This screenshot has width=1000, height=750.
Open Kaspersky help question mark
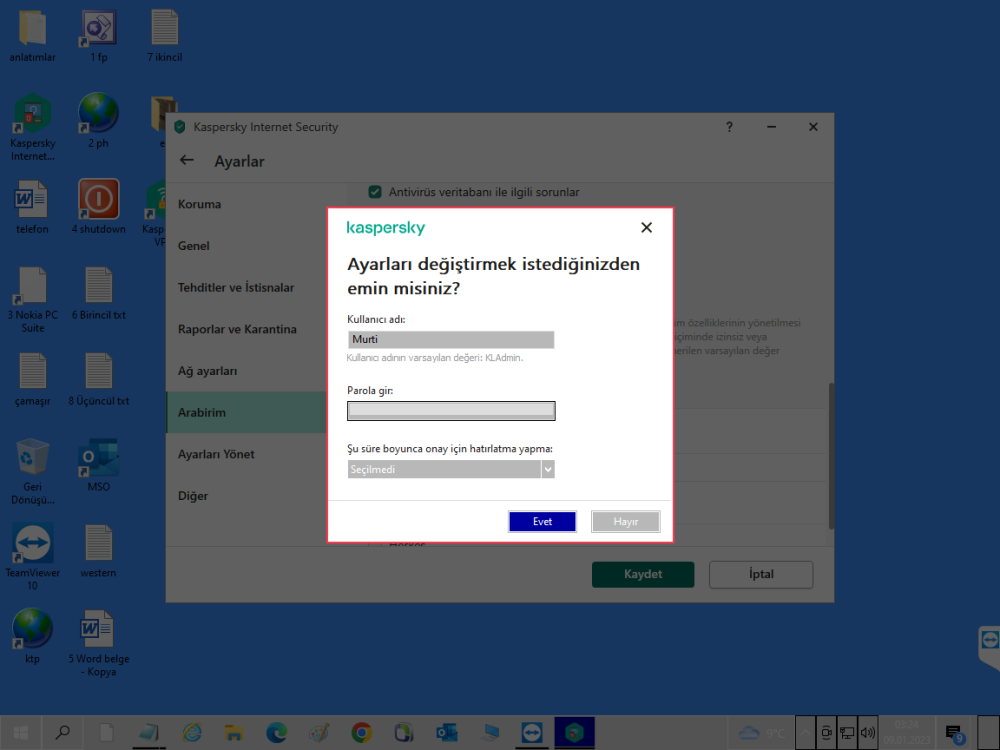pos(730,127)
